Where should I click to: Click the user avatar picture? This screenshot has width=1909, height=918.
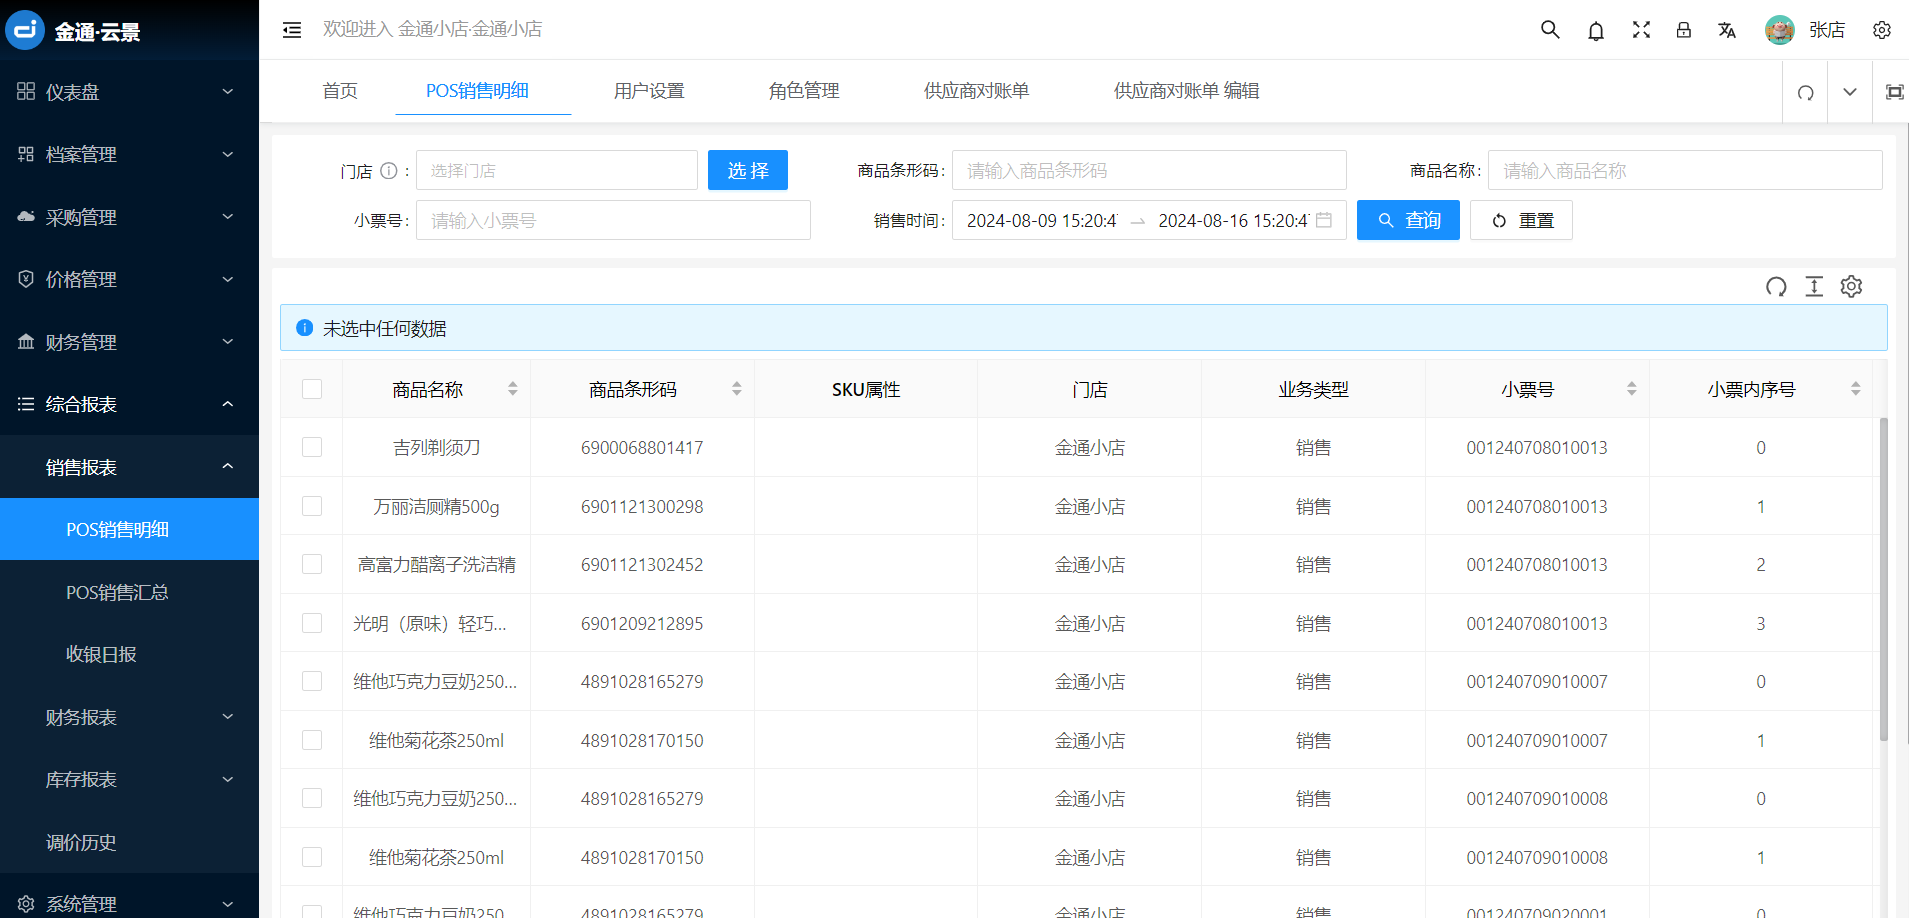[1780, 30]
